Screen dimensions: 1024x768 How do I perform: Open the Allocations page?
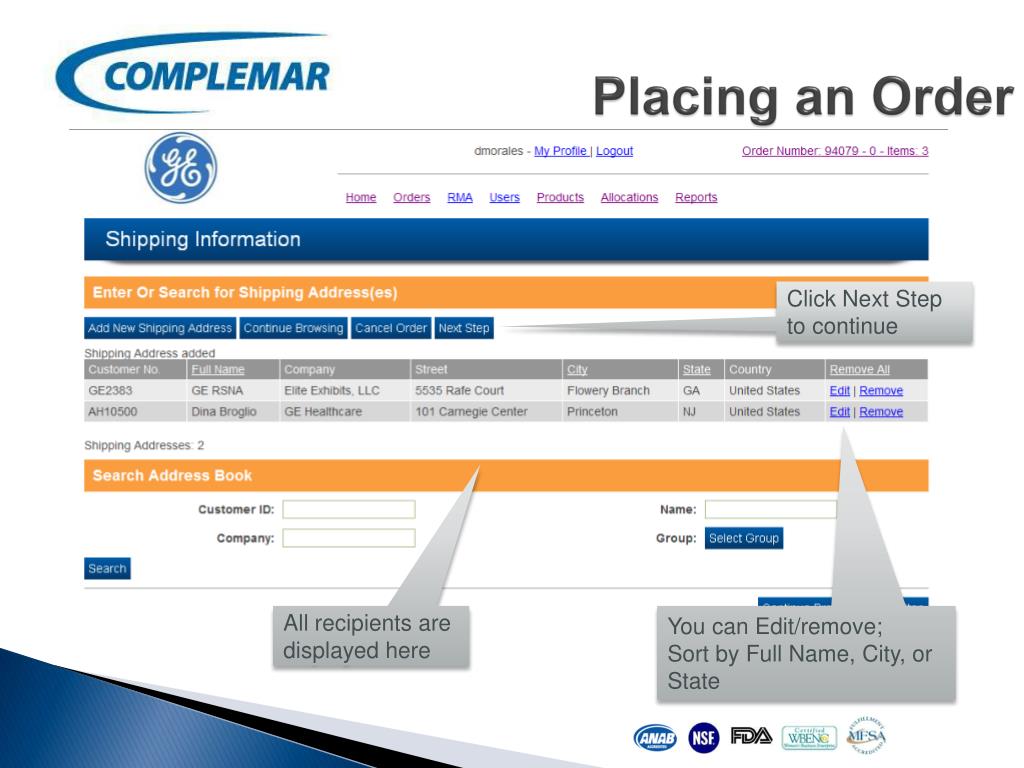click(630, 197)
